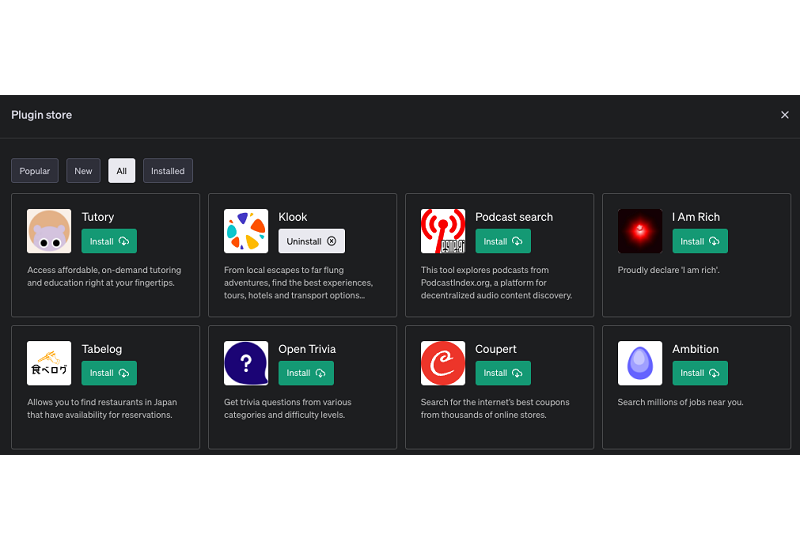Click 'Search millions of jobs near you' text
The width and height of the screenshot is (800, 545).
[680, 402]
